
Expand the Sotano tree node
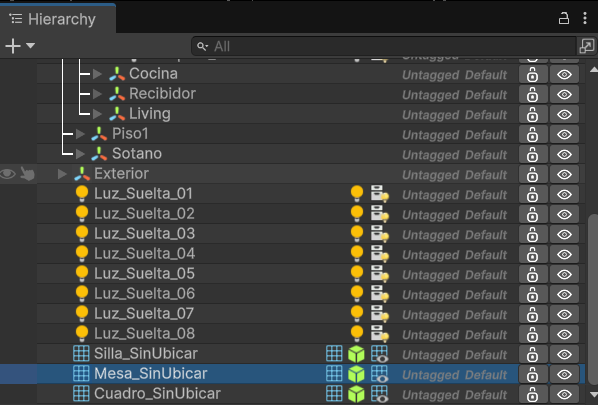[x=80, y=154]
